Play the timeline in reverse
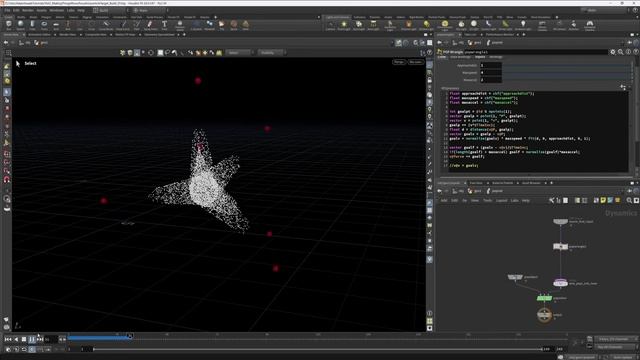This screenshot has width=640, height=360. tap(16, 339)
